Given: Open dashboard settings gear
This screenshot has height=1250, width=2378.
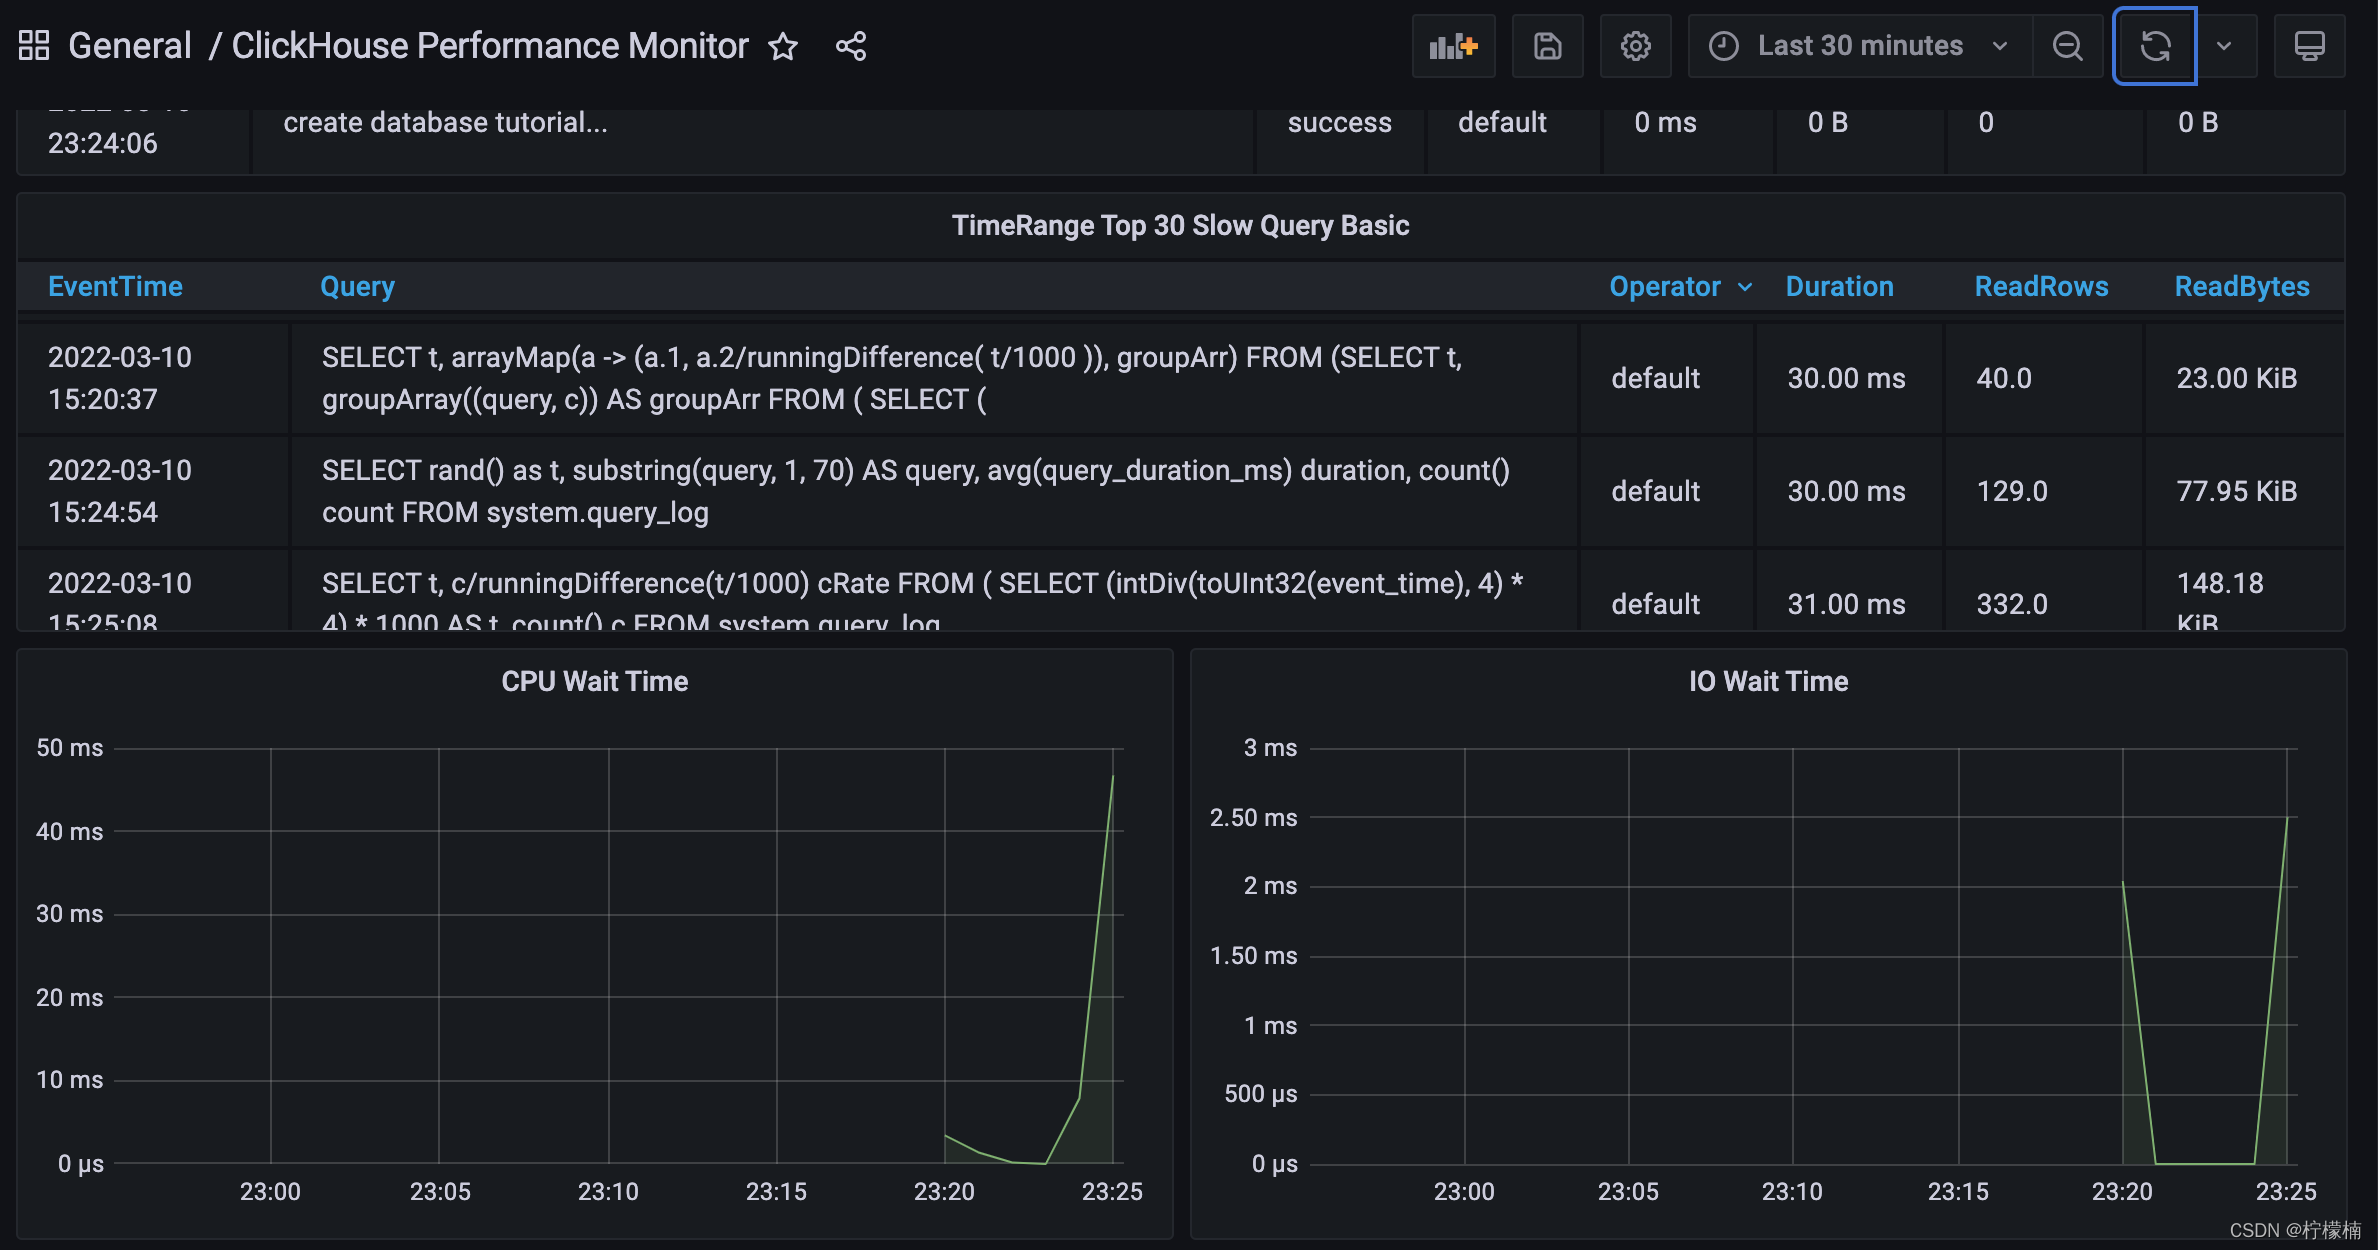Looking at the screenshot, I should [x=1635, y=46].
